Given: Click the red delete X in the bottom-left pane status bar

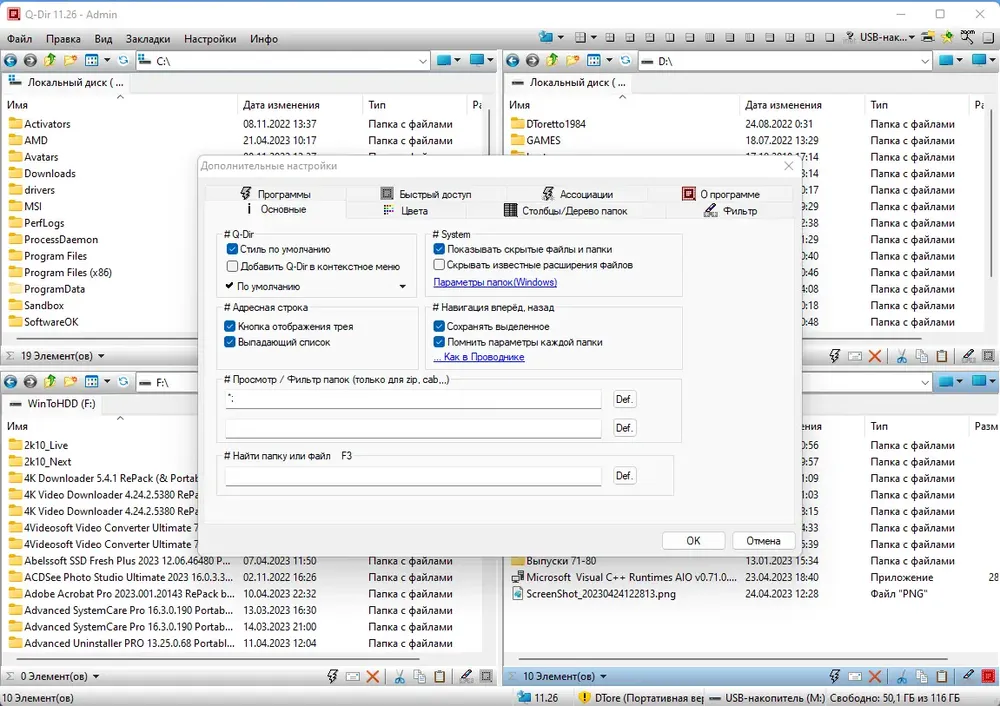Looking at the screenshot, I should click(373, 677).
